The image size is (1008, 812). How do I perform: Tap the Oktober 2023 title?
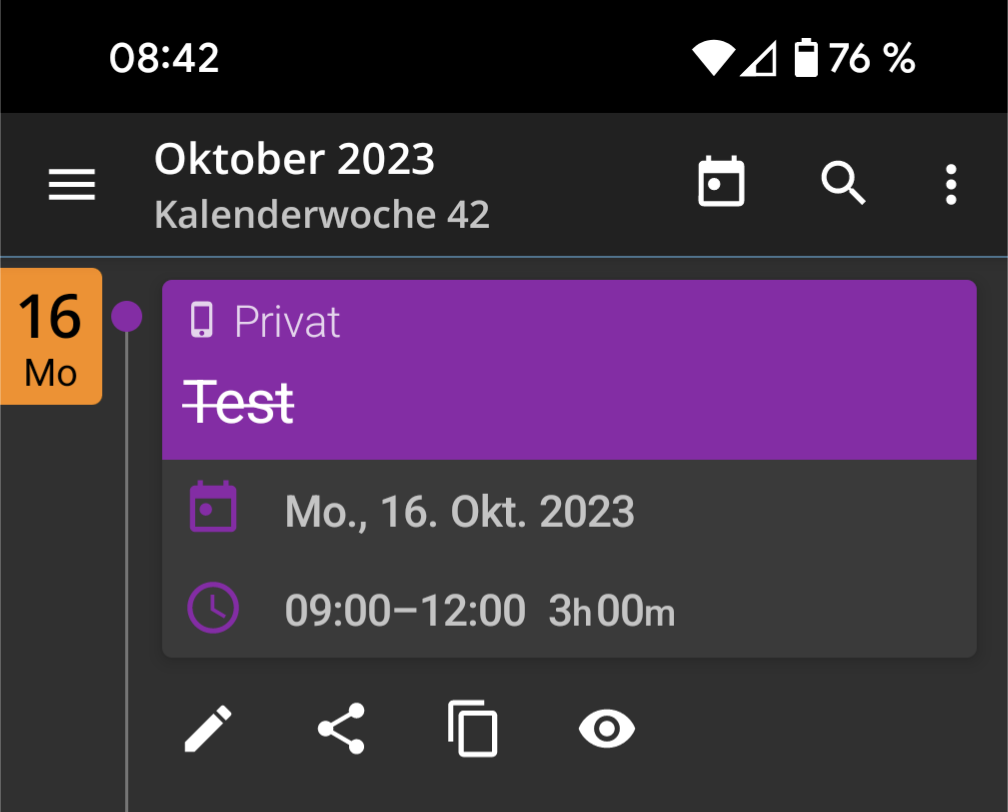tap(294, 160)
